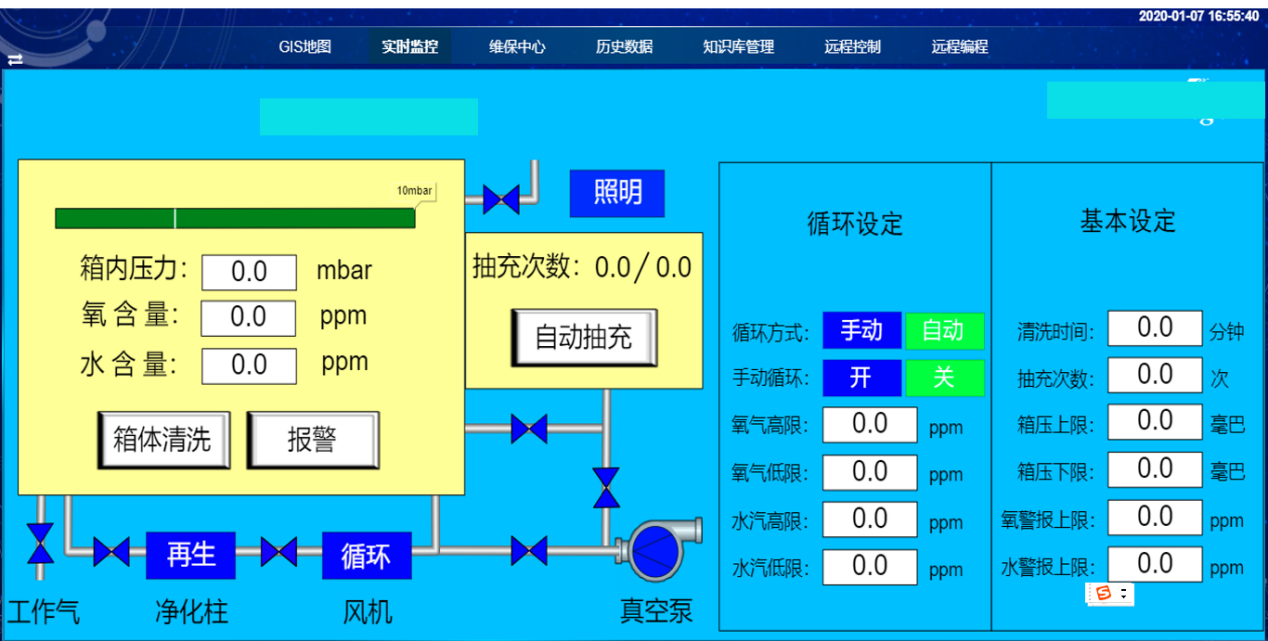This screenshot has width=1268, height=641.
Task: Click the 箱体清洗 button in the yellow panel
Action: tap(163, 439)
